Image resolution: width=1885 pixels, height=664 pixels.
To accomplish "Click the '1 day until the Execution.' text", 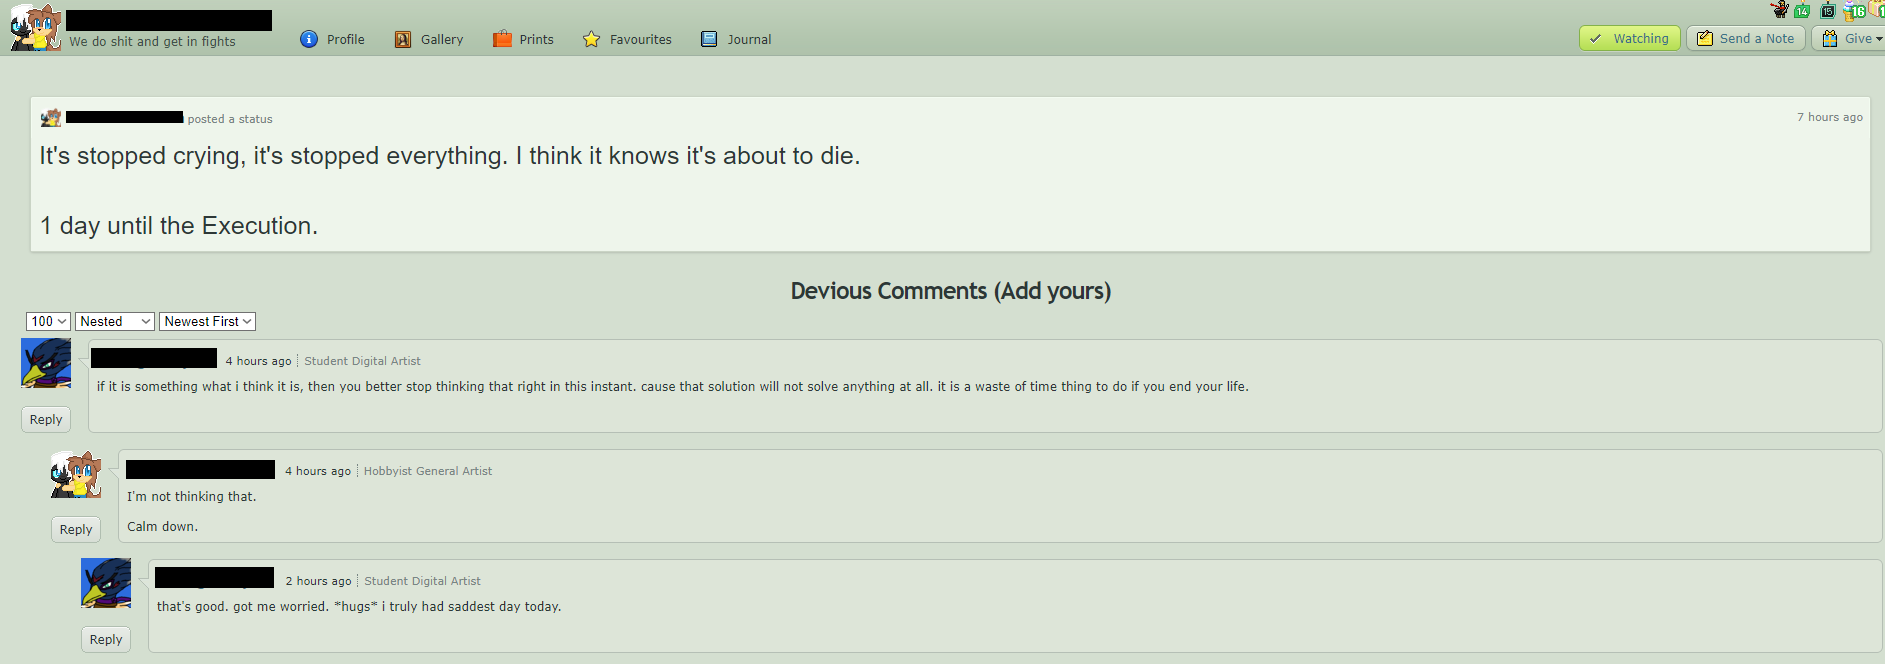I will click(179, 226).
